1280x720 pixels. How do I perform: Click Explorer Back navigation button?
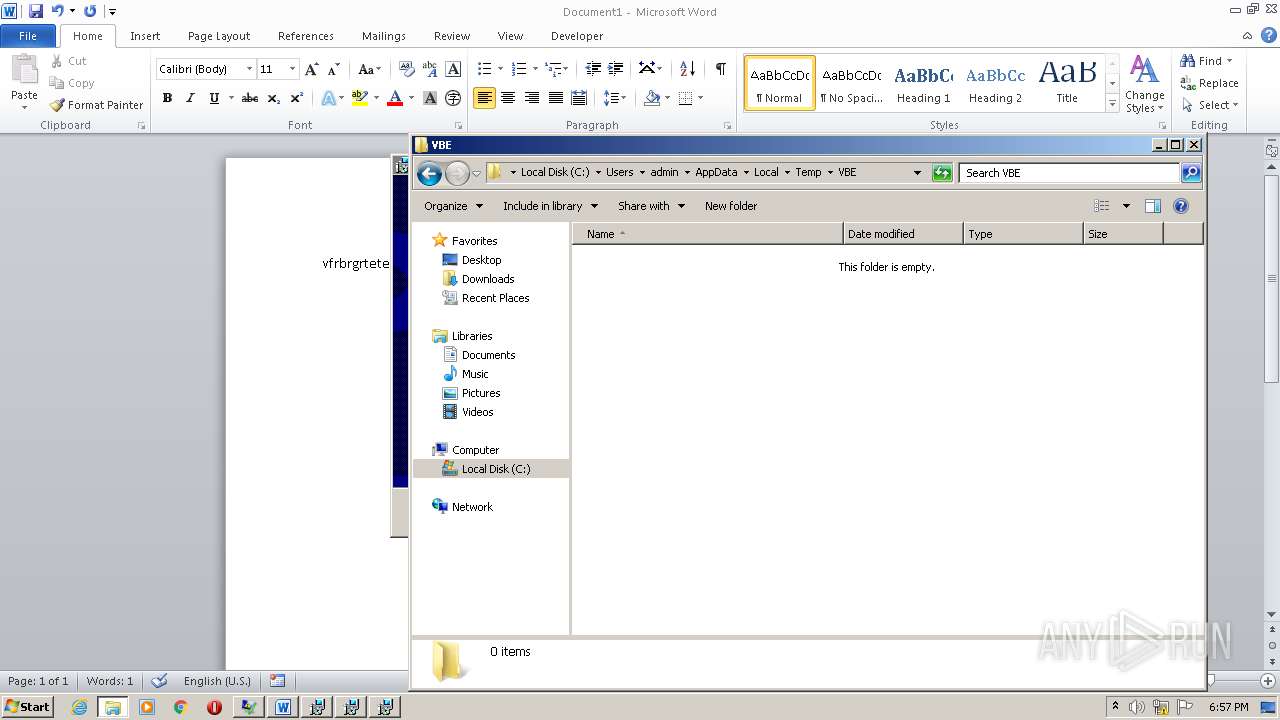pos(429,173)
